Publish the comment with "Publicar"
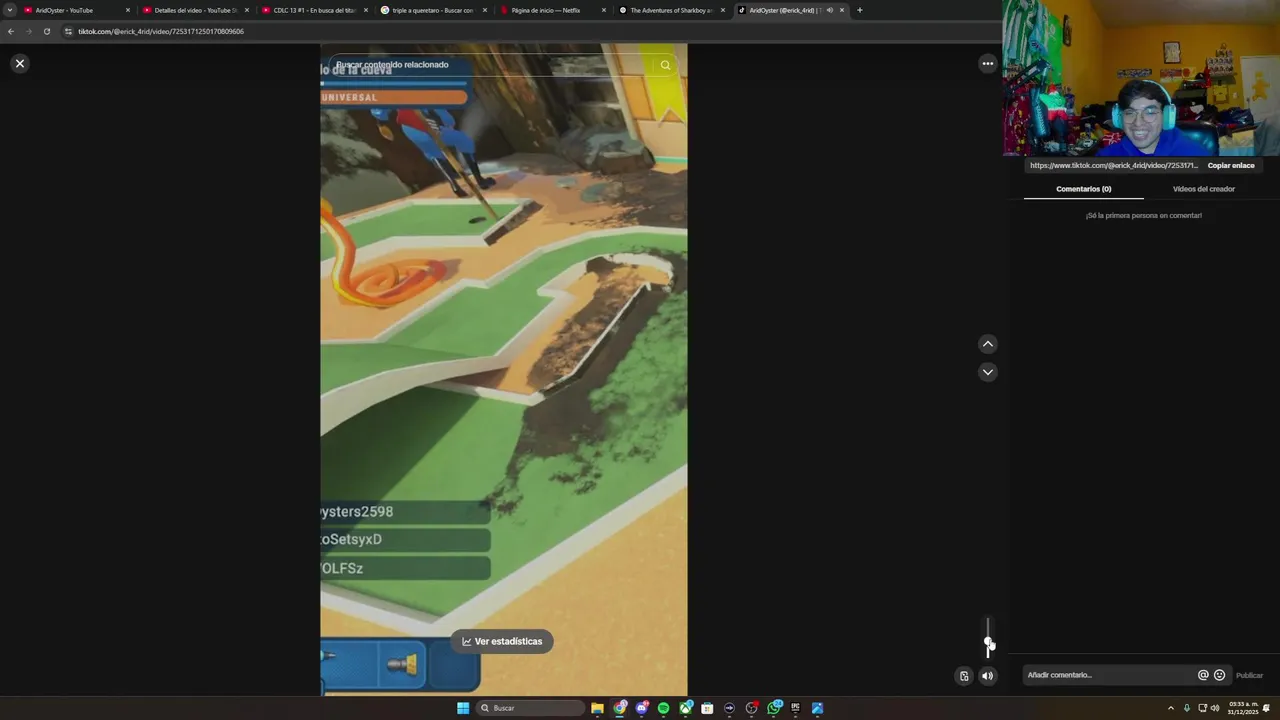The width and height of the screenshot is (1280, 720). 1249,675
